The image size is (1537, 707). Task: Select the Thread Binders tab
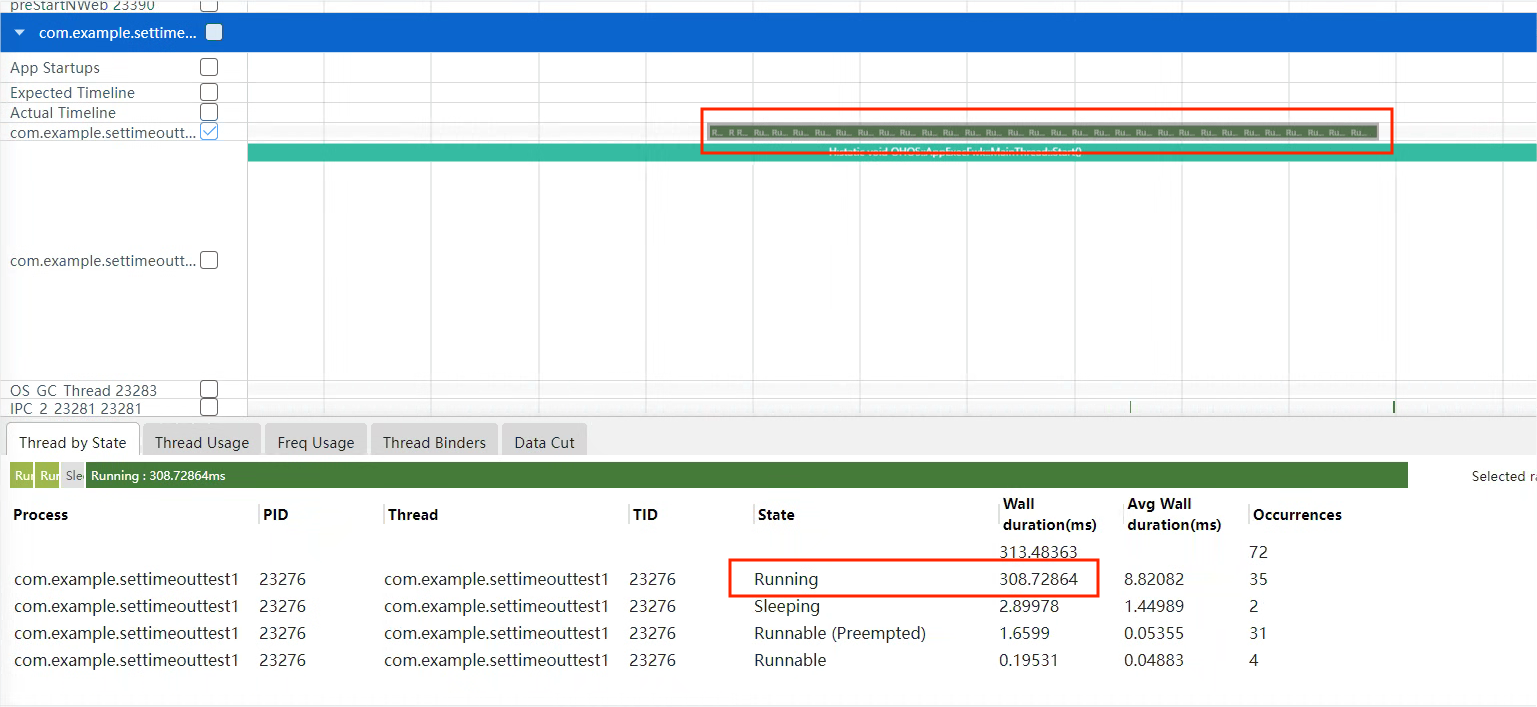click(434, 442)
